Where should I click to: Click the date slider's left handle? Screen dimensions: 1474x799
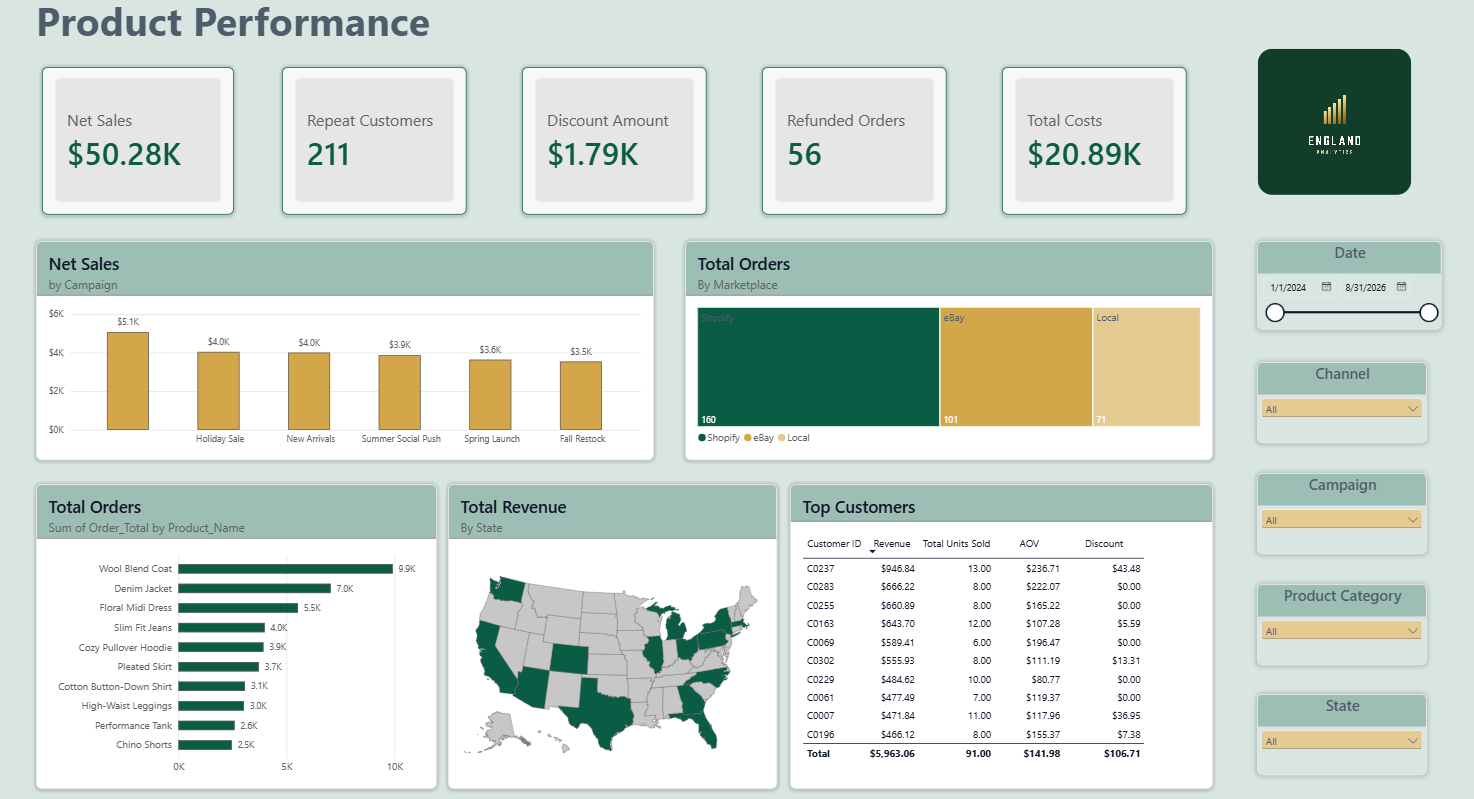[1275, 313]
